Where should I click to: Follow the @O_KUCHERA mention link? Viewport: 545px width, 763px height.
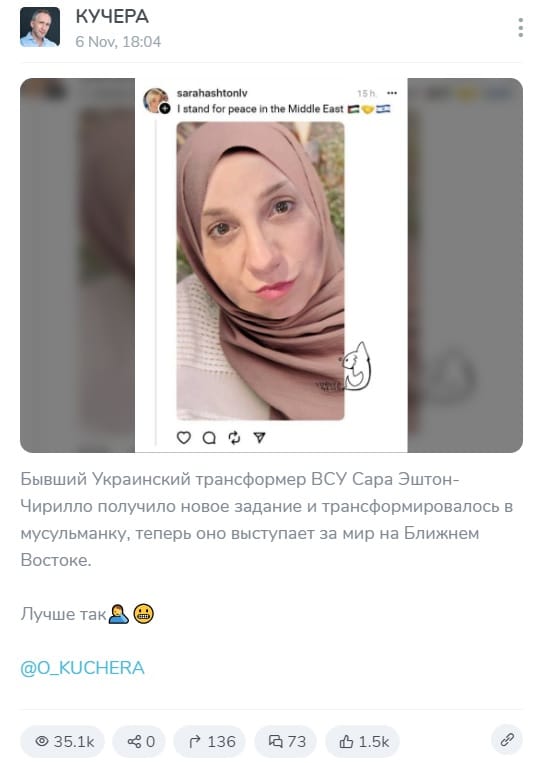pyautogui.click(x=82, y=668)
